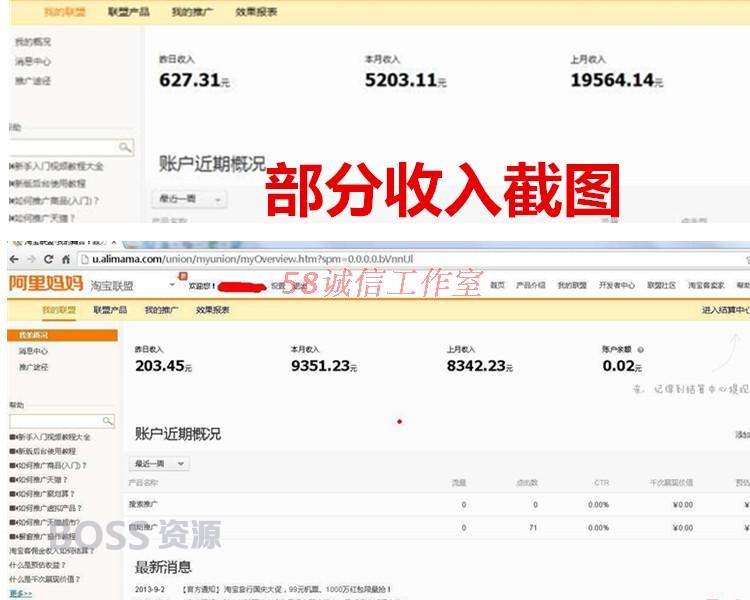The image size is (750, 600).
Task: Open 开发者中心 link
Action: [617, 285]
